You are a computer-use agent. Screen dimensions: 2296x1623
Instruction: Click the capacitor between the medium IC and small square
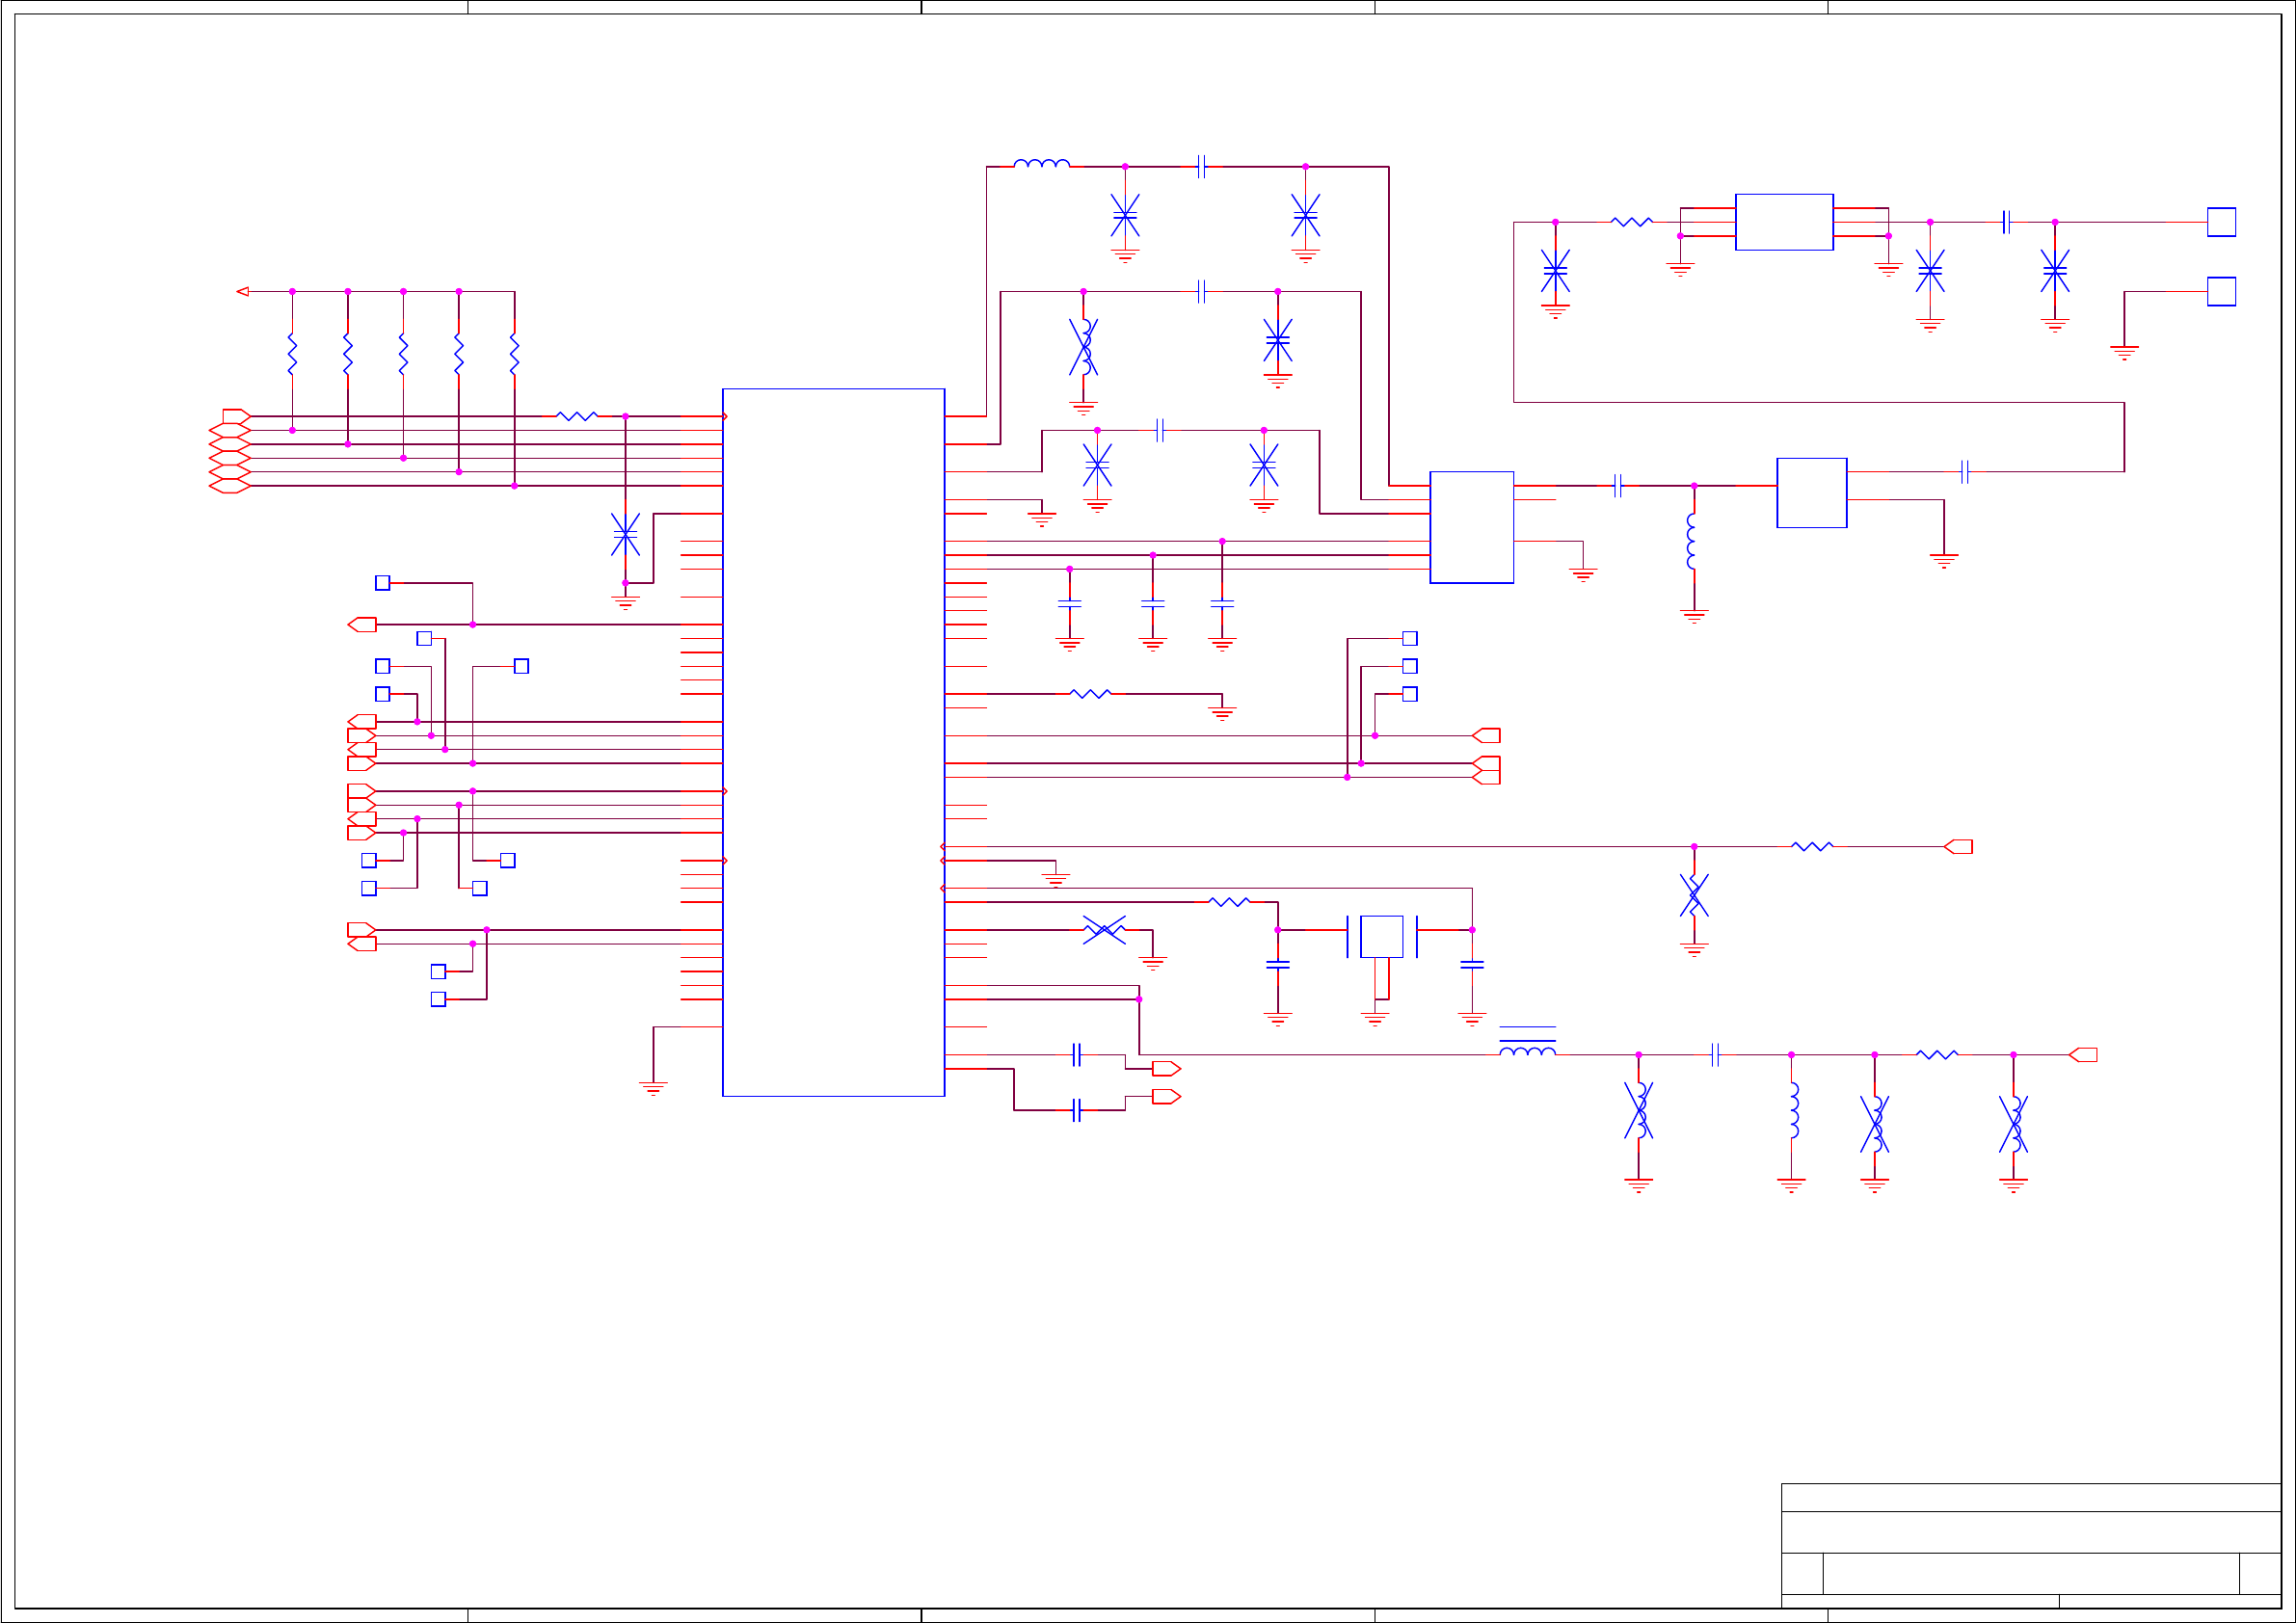(x=1617, y=486)
